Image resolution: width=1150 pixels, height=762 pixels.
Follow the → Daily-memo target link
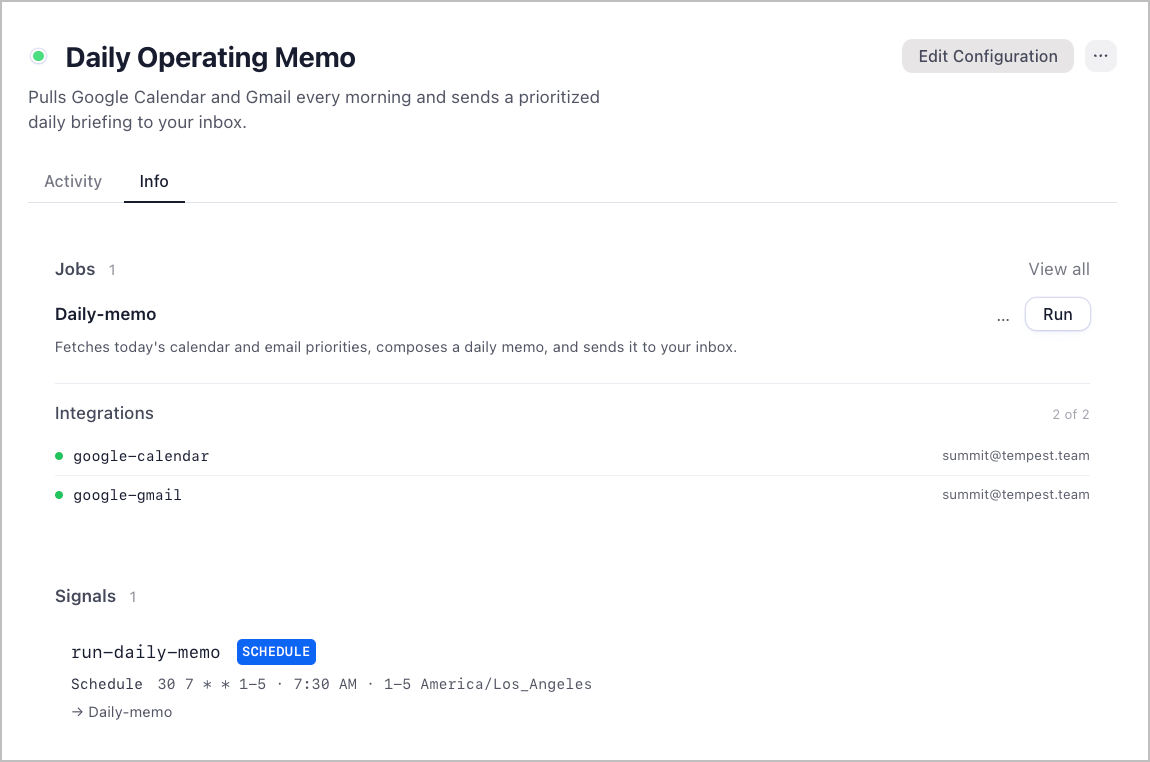coord(122,712)
